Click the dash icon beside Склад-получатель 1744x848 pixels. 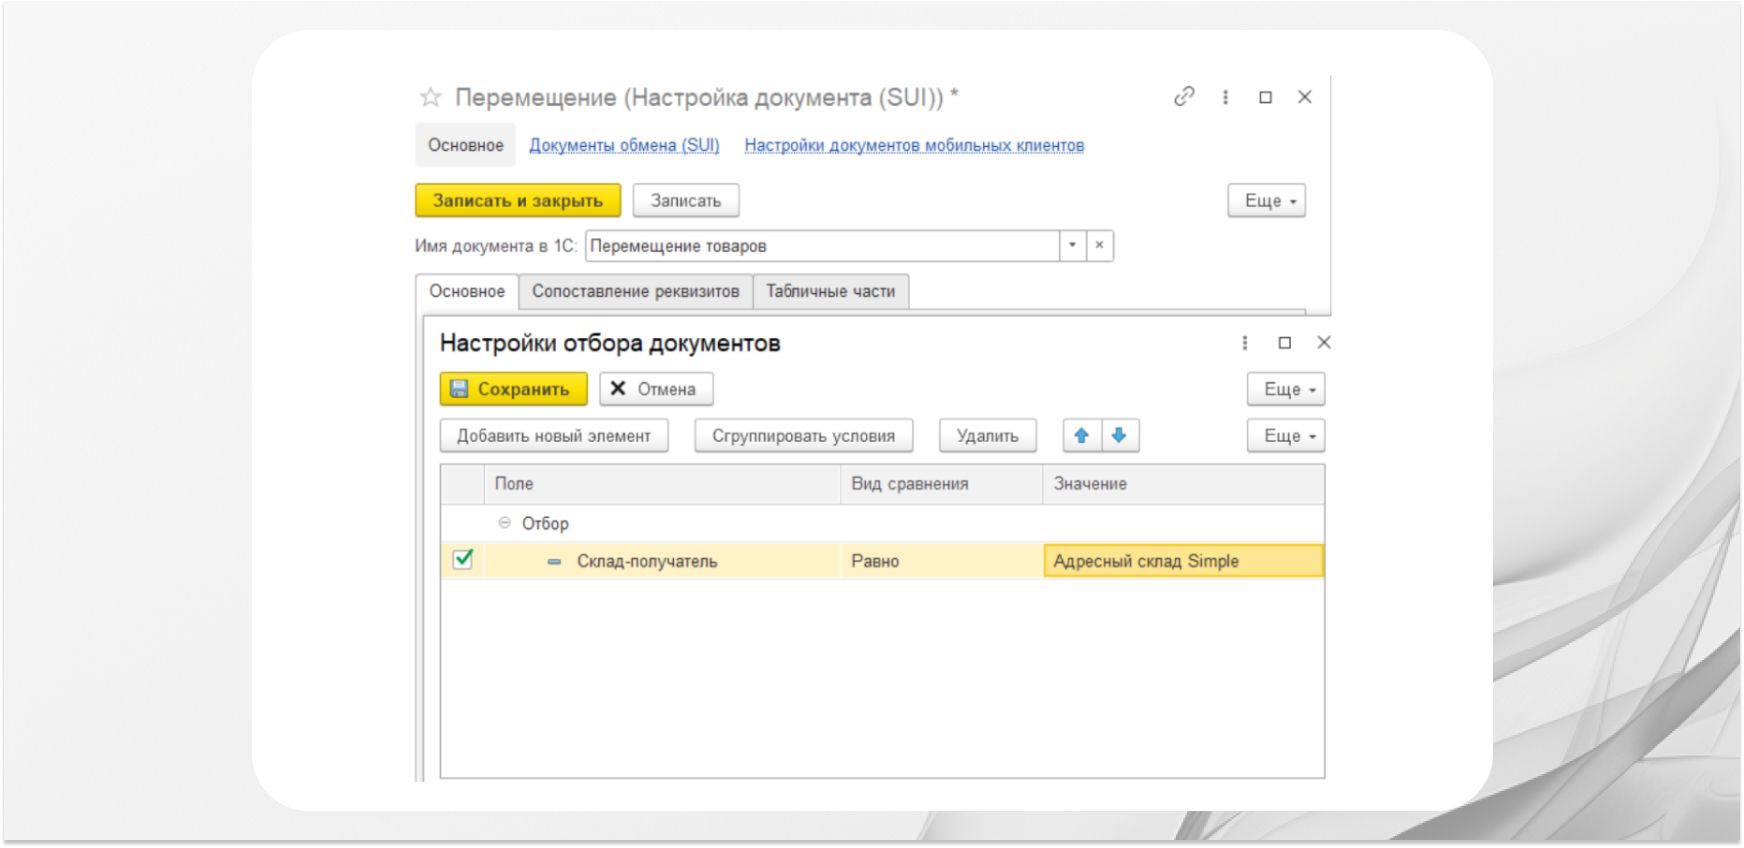[554, 562]
